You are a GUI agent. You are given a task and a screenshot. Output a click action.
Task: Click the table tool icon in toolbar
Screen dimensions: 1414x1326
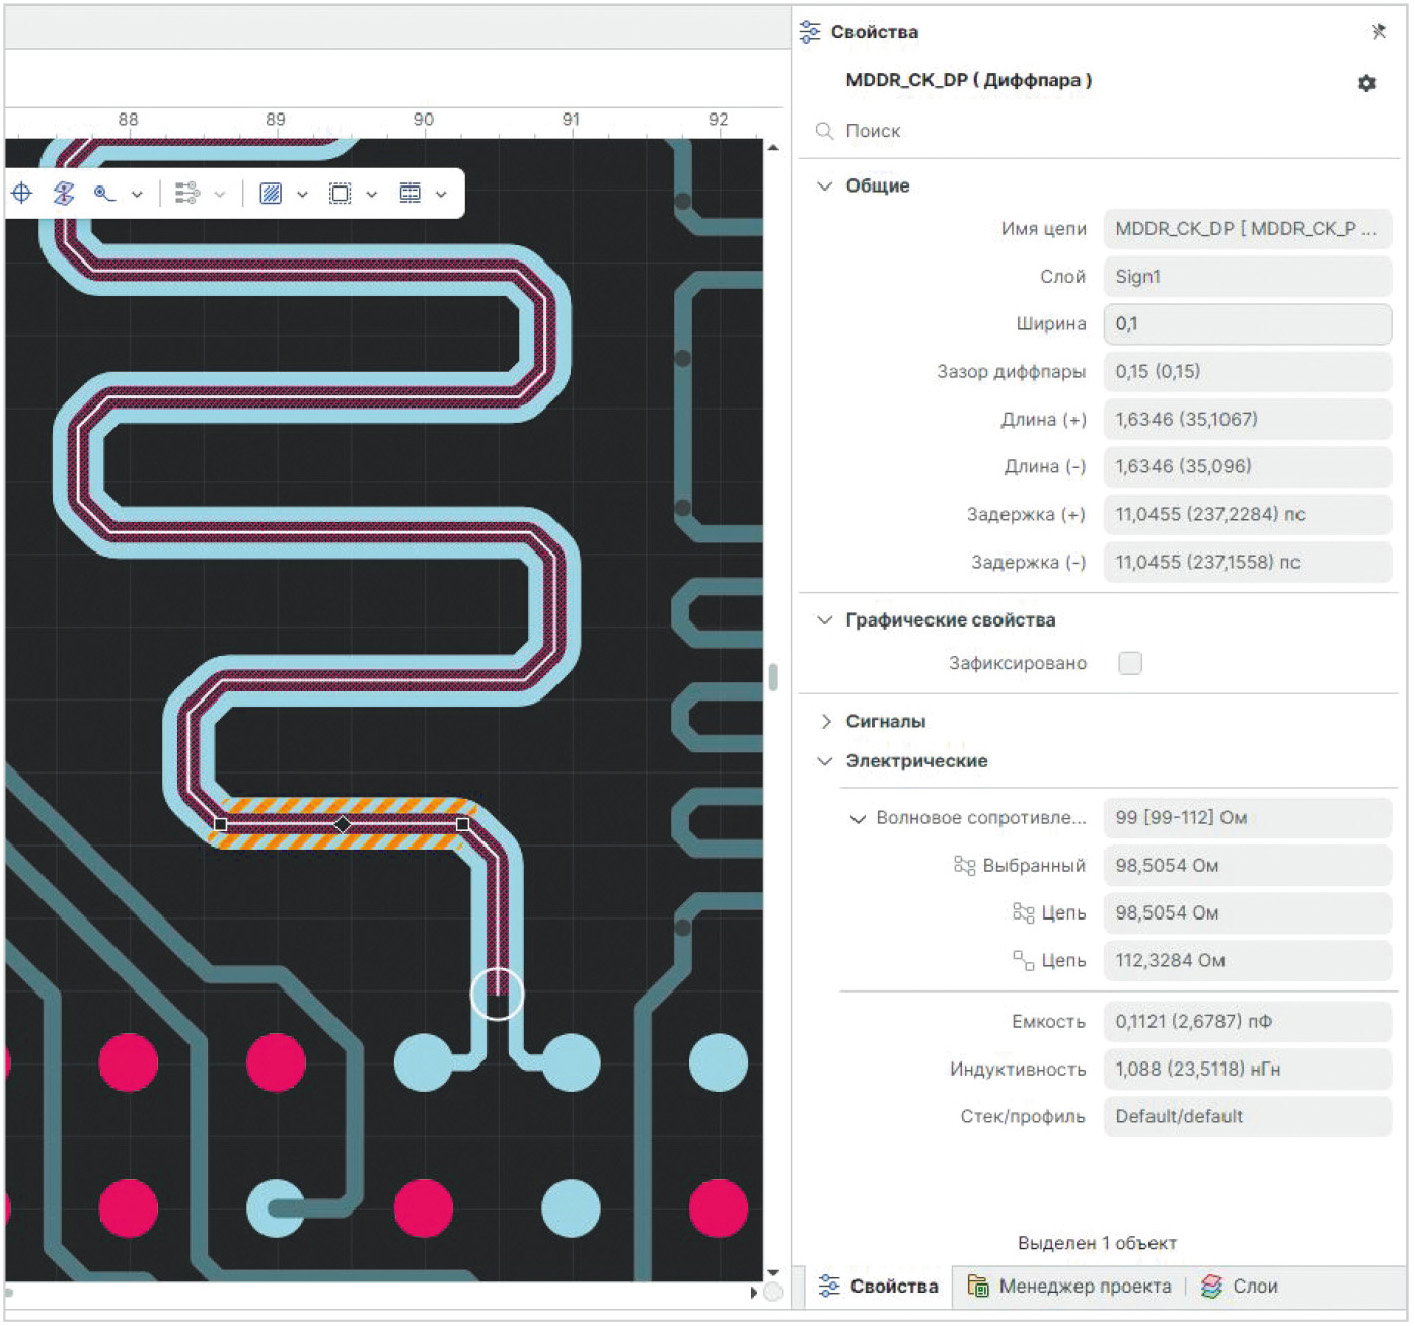[410, 193]
